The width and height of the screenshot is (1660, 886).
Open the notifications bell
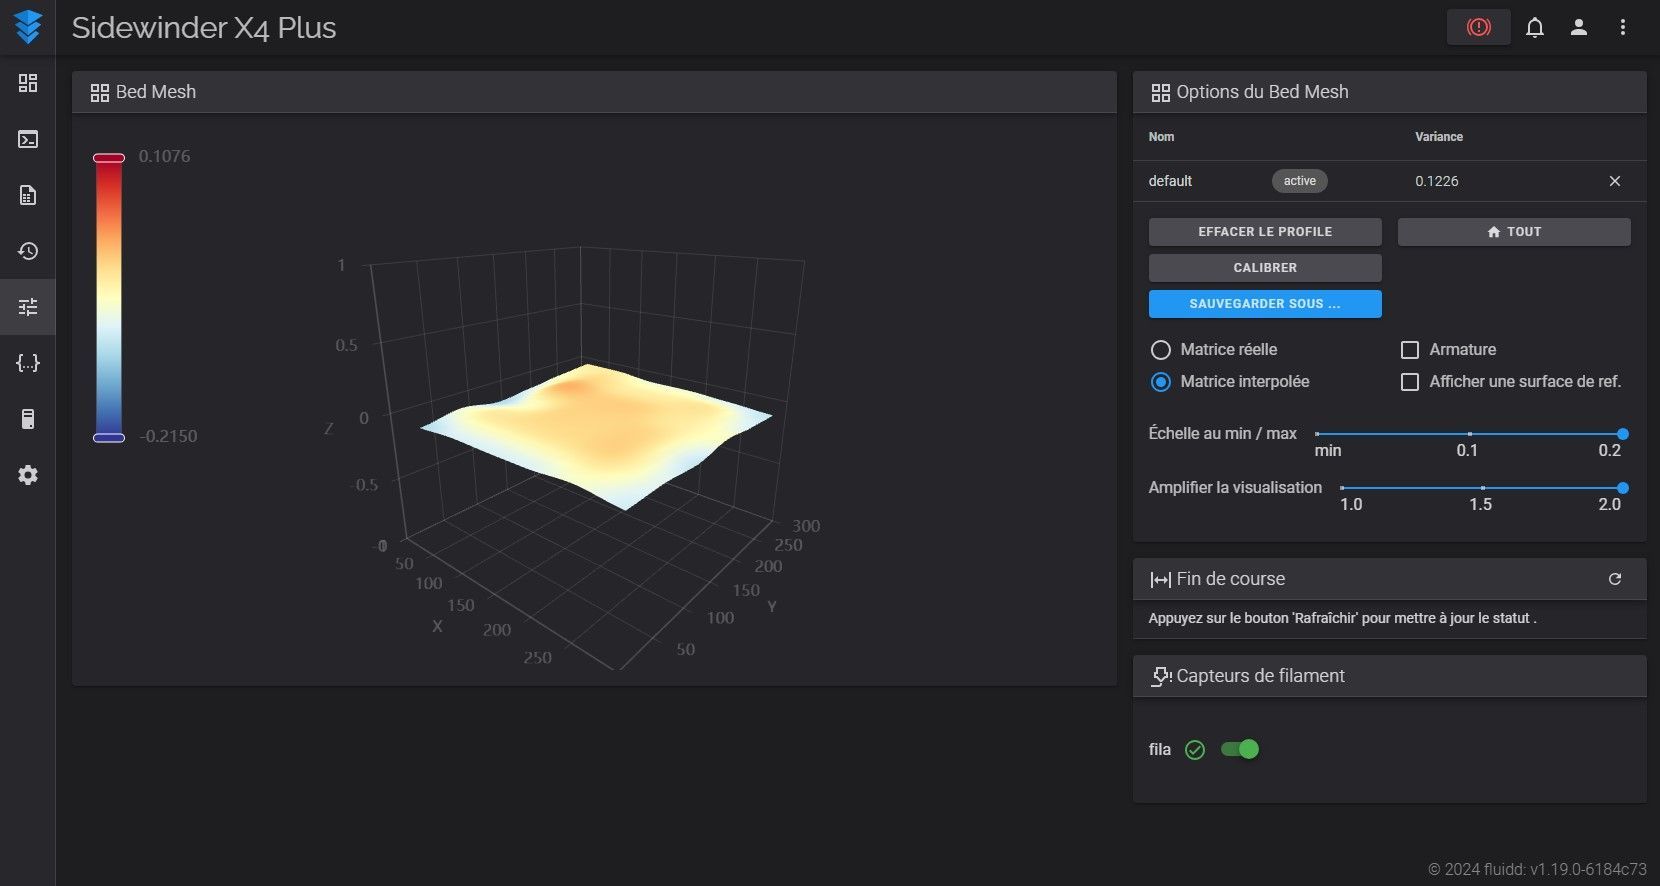1535,27
